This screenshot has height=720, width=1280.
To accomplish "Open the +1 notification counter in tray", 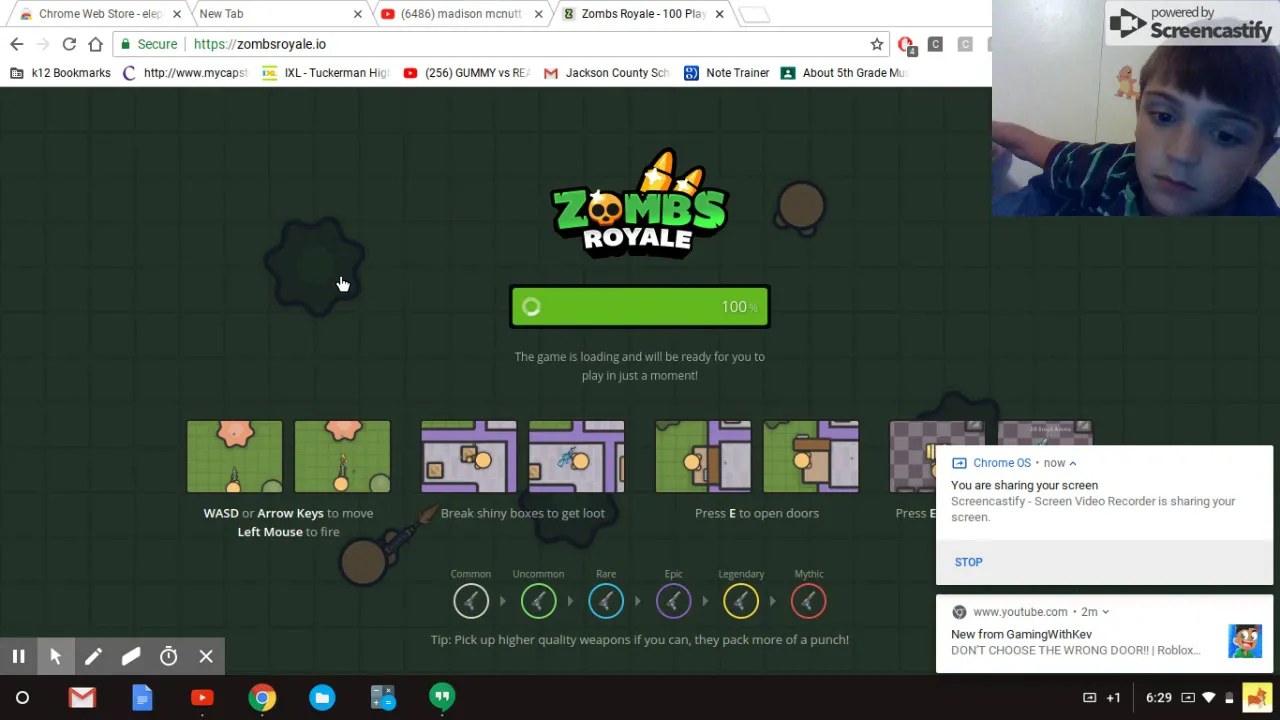I will coord(1113,698).
